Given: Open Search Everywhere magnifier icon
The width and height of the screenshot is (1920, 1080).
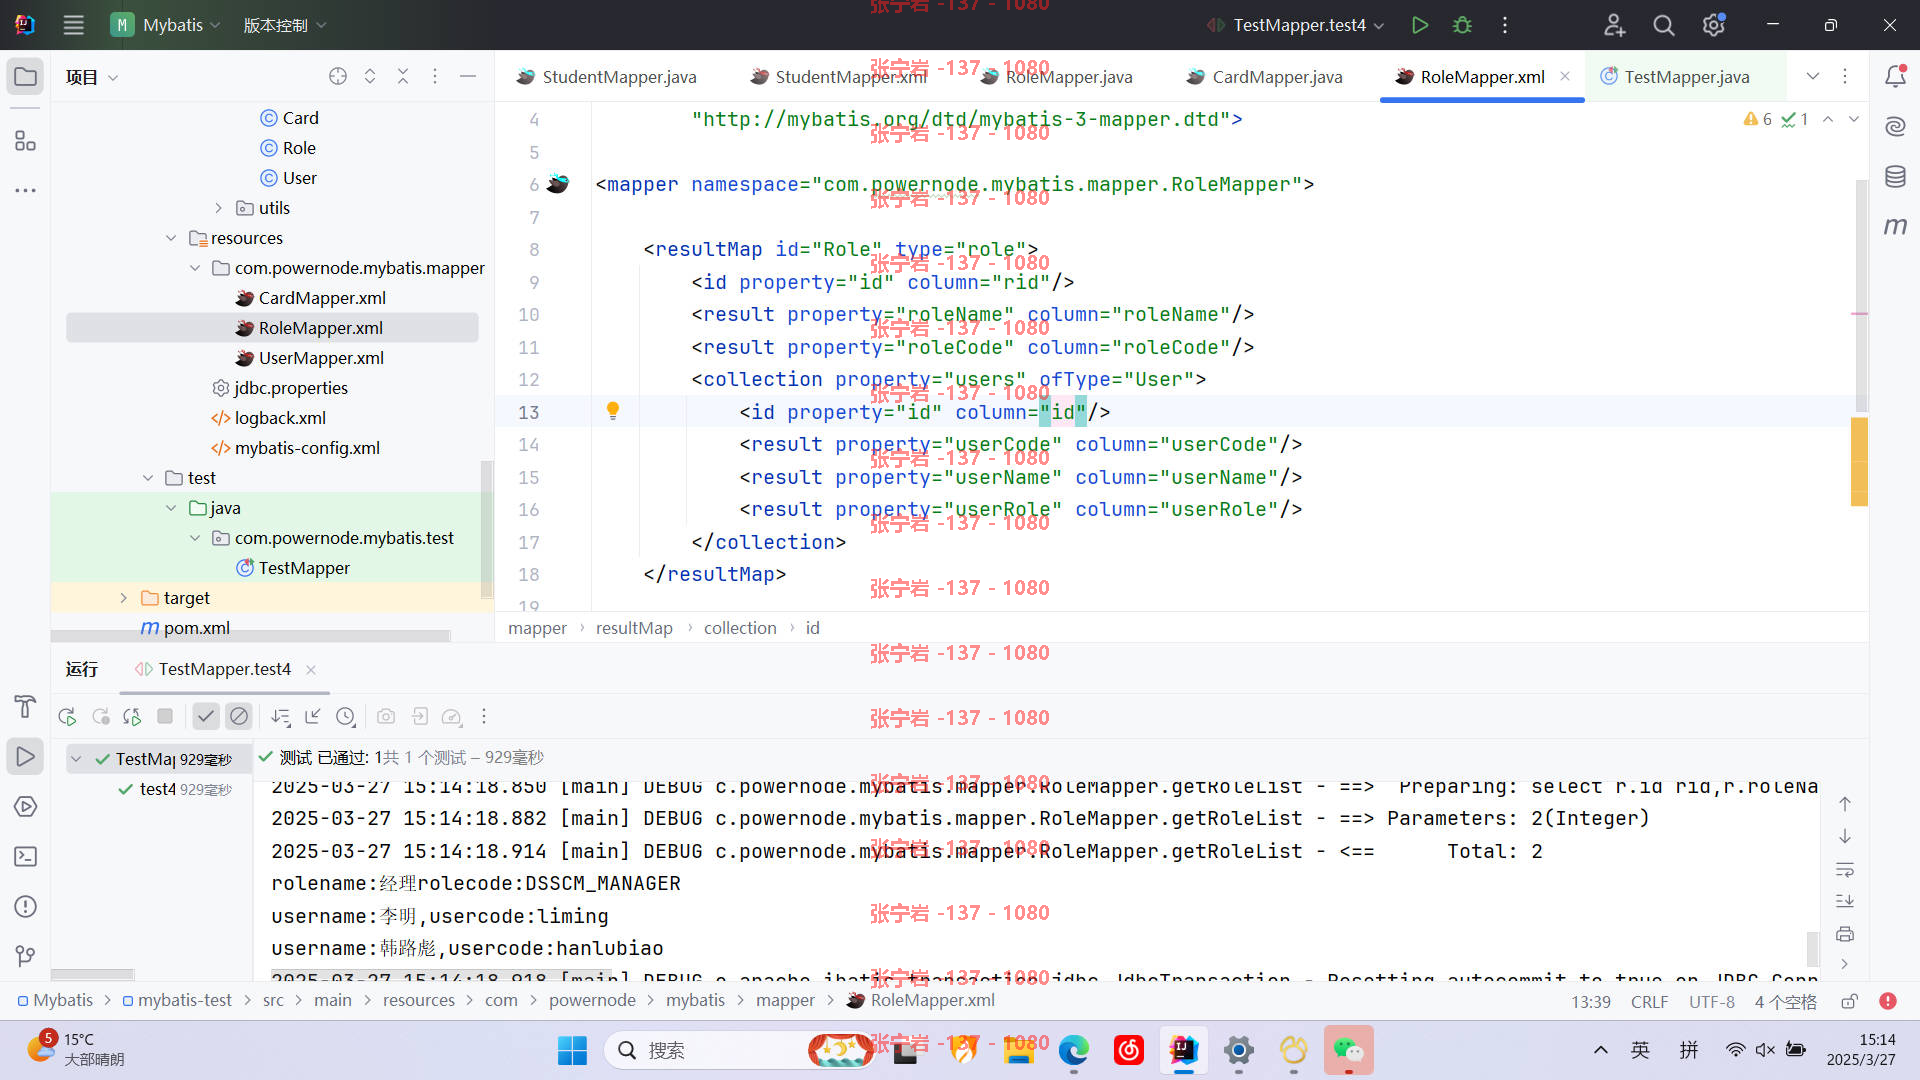Looking at the screenshot, I should point(1663,25).
